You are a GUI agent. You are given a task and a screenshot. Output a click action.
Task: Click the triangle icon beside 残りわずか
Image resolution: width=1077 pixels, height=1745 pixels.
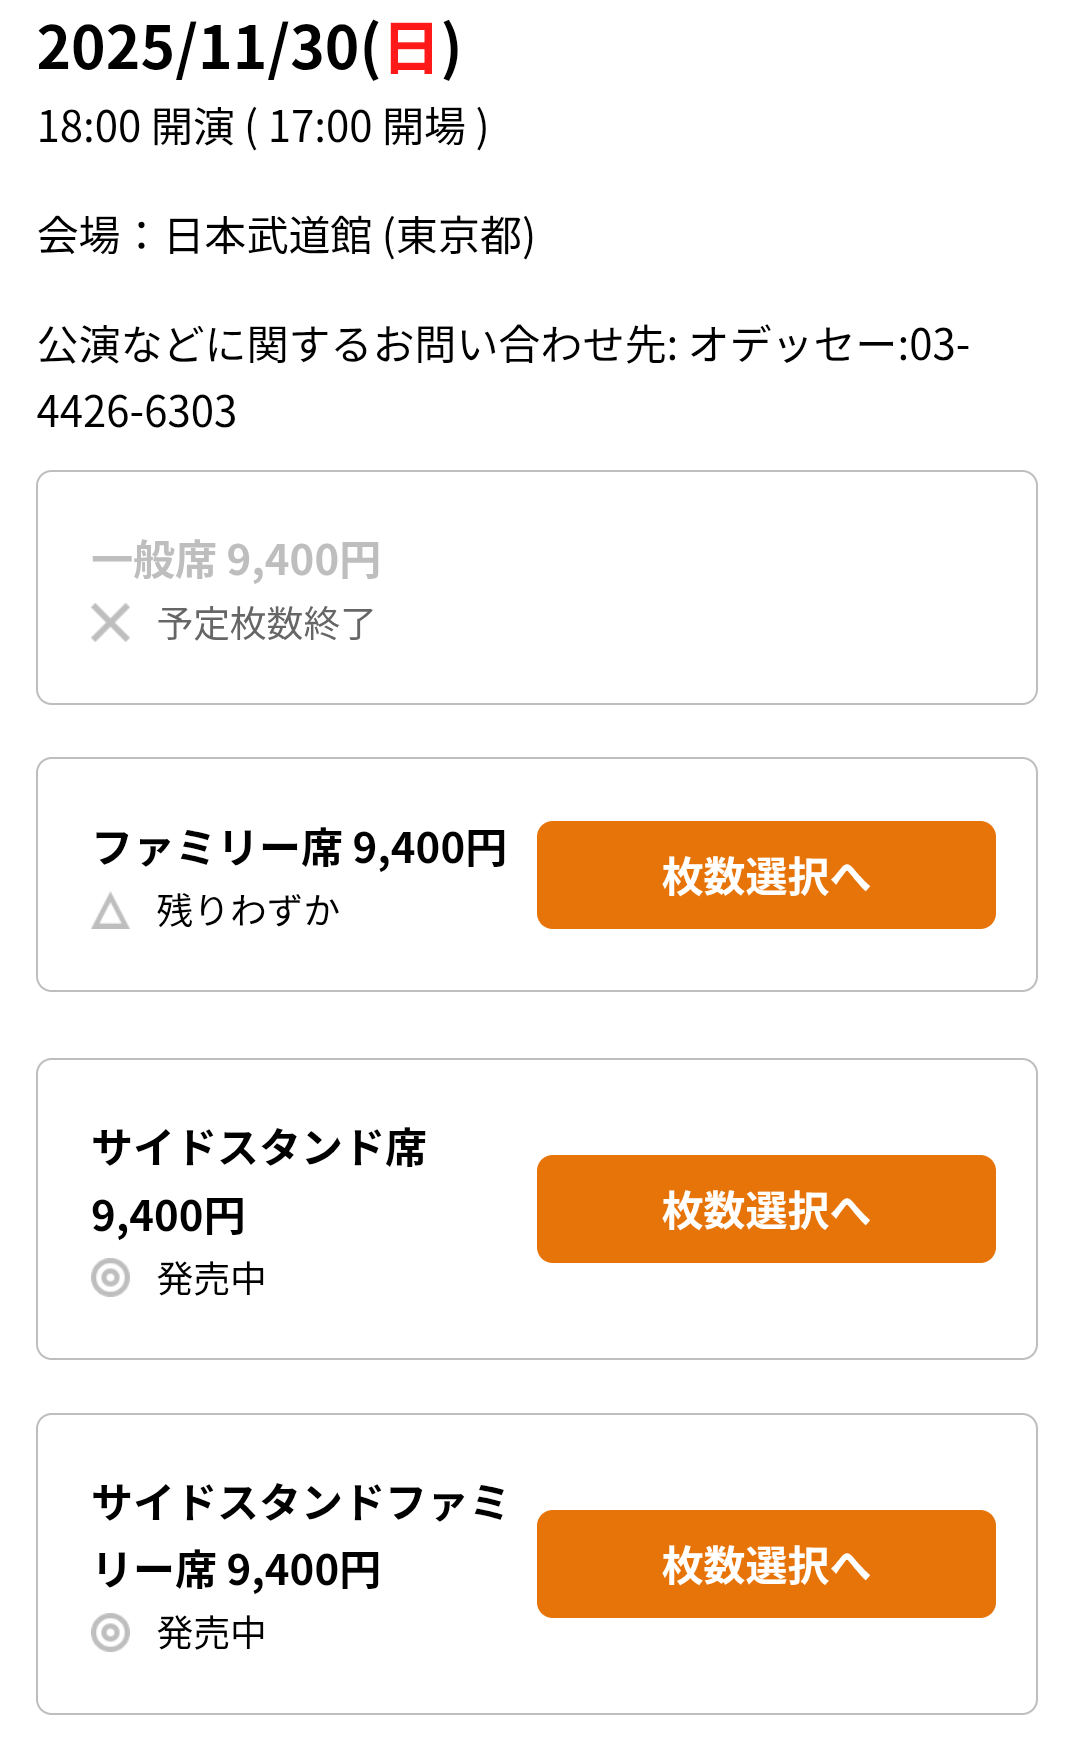pyautogui.click(x=110, y=911)
